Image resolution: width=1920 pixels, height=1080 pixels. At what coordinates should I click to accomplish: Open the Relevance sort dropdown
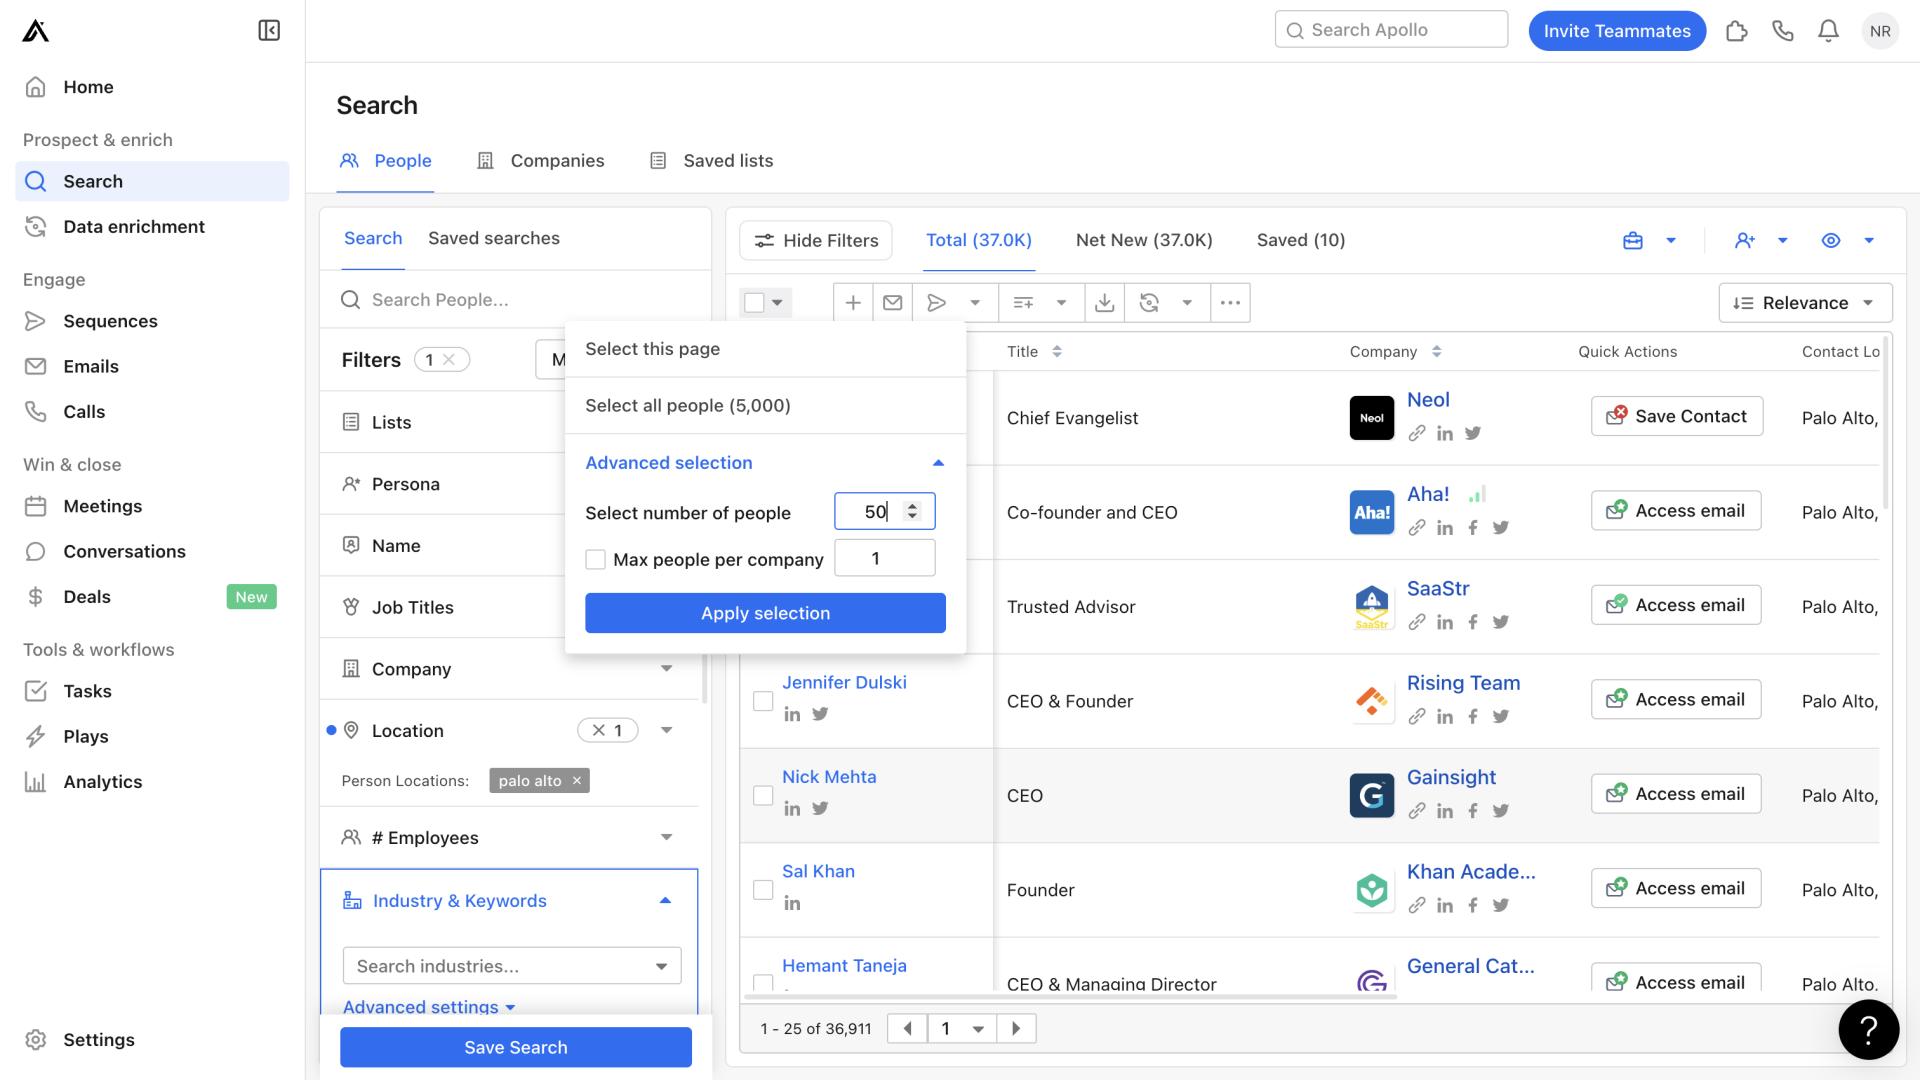(x=1804, y=302)
